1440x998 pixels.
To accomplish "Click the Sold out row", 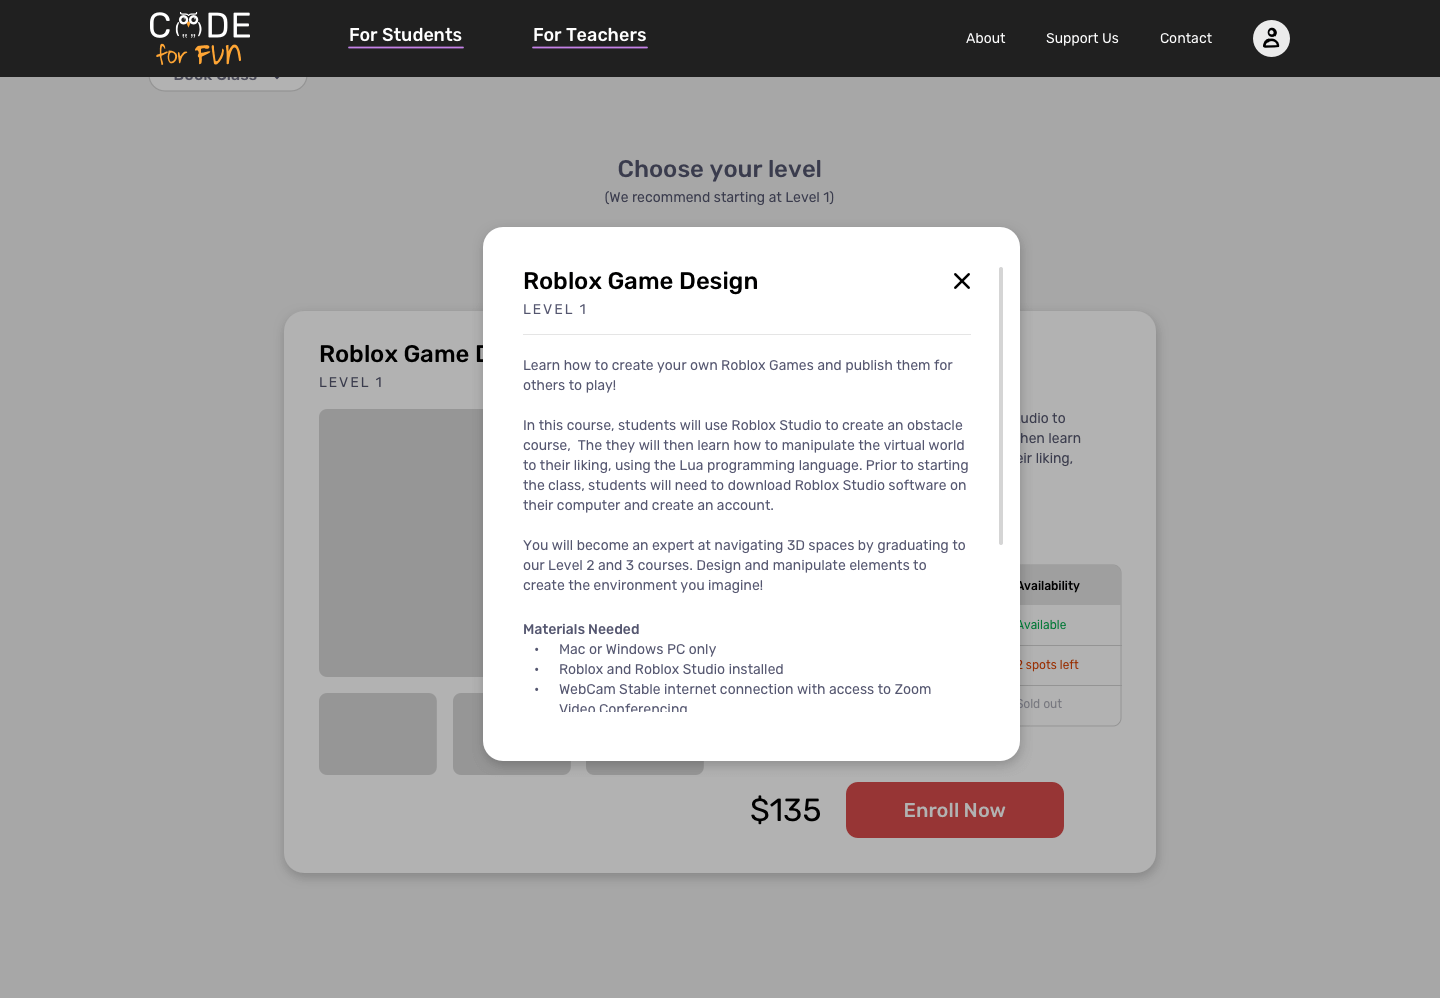I will click(x=1069, y=704).
